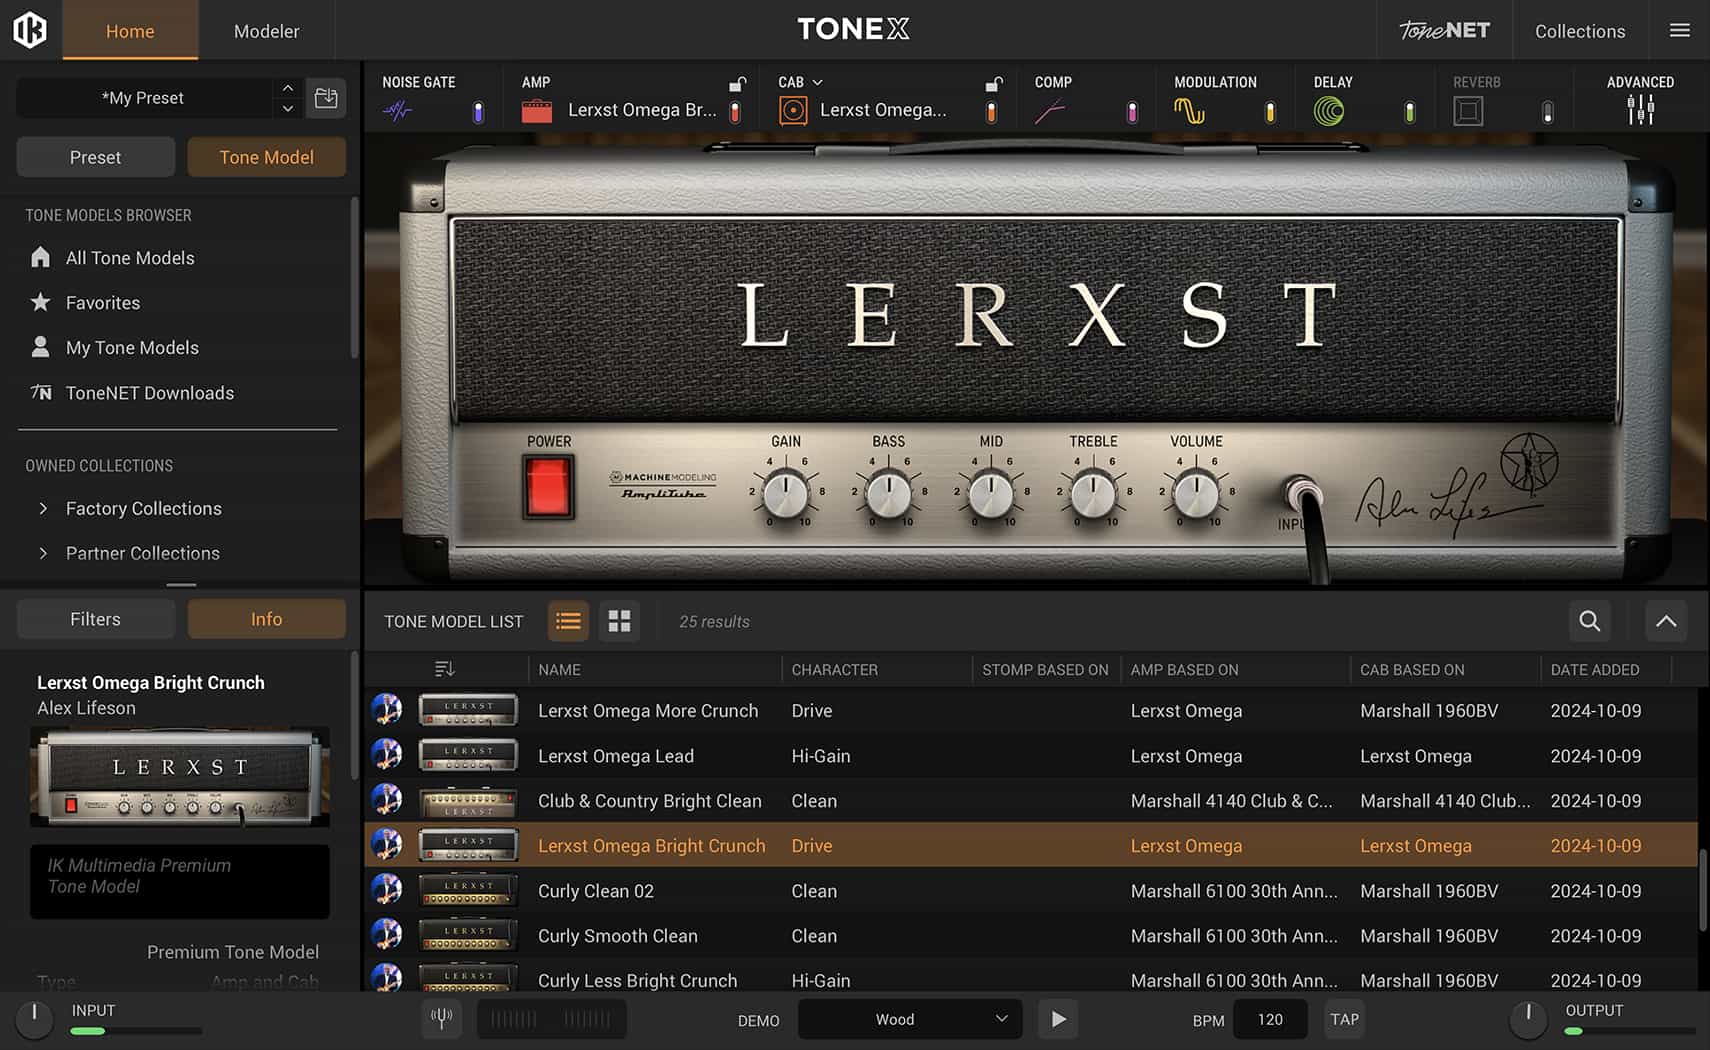Click the tuner icon in the bottom bar
The width and height of the screenshot is (1710, 1050).
[441, 1019]
